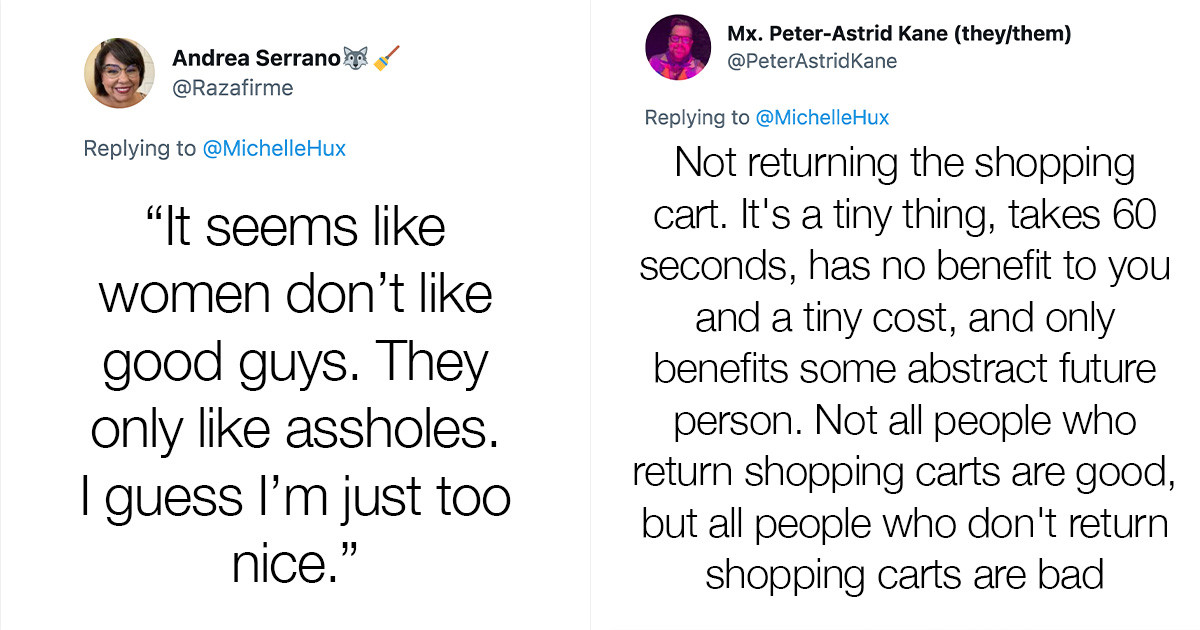Click the final line "shopping carts are bad"

(x=905, y=574)
